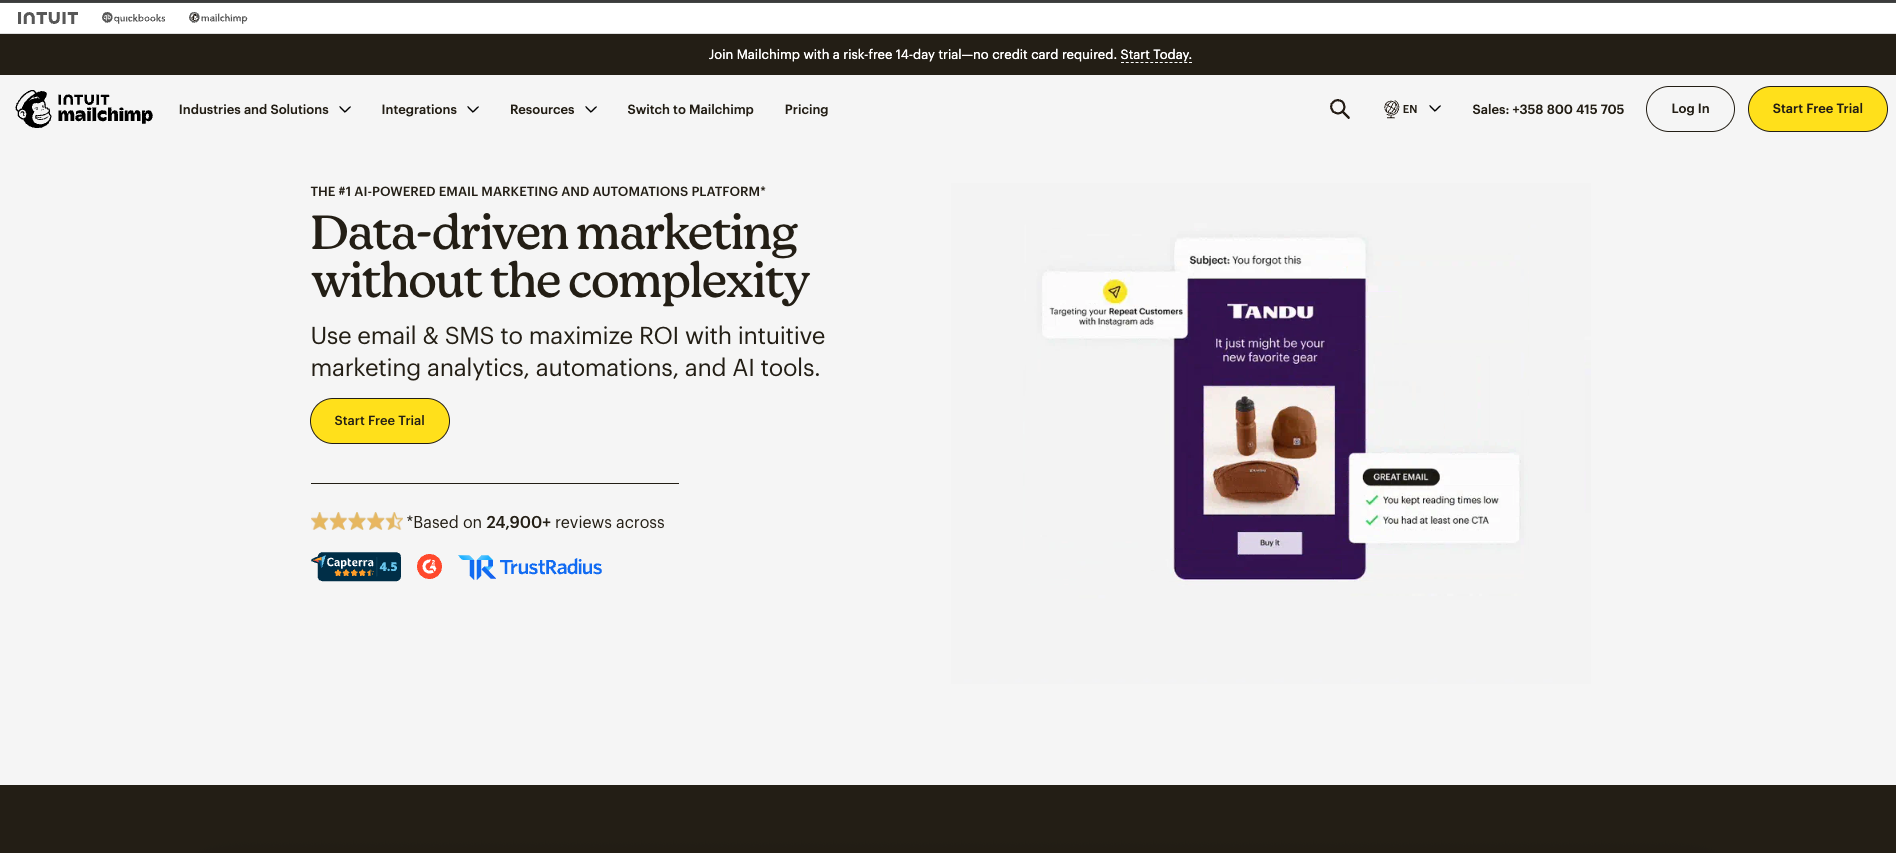Image resolution: width=1896 pixels, height=853 pixels.
Task: Select Switch to Mailchimp nav item
Action: pos(690,109)
